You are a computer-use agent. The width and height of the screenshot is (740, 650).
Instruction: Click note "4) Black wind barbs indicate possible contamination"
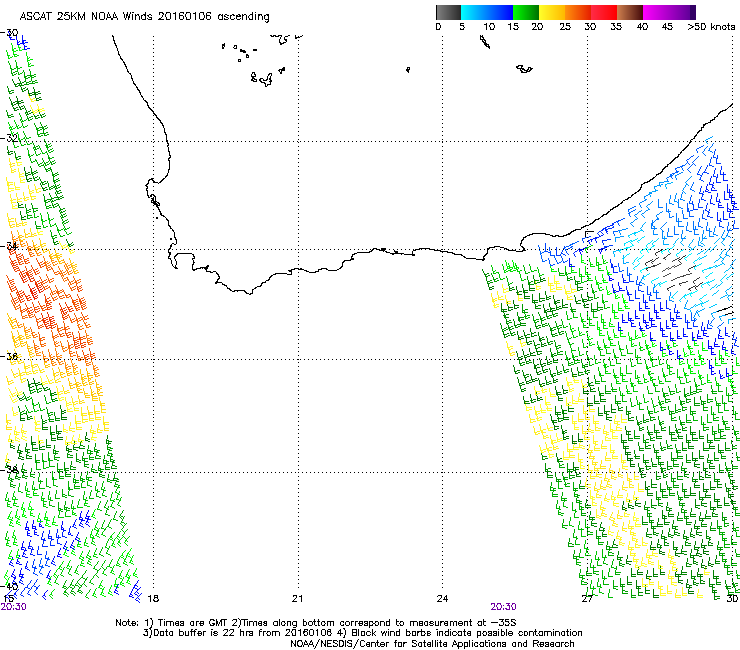(x=460, y=633)
